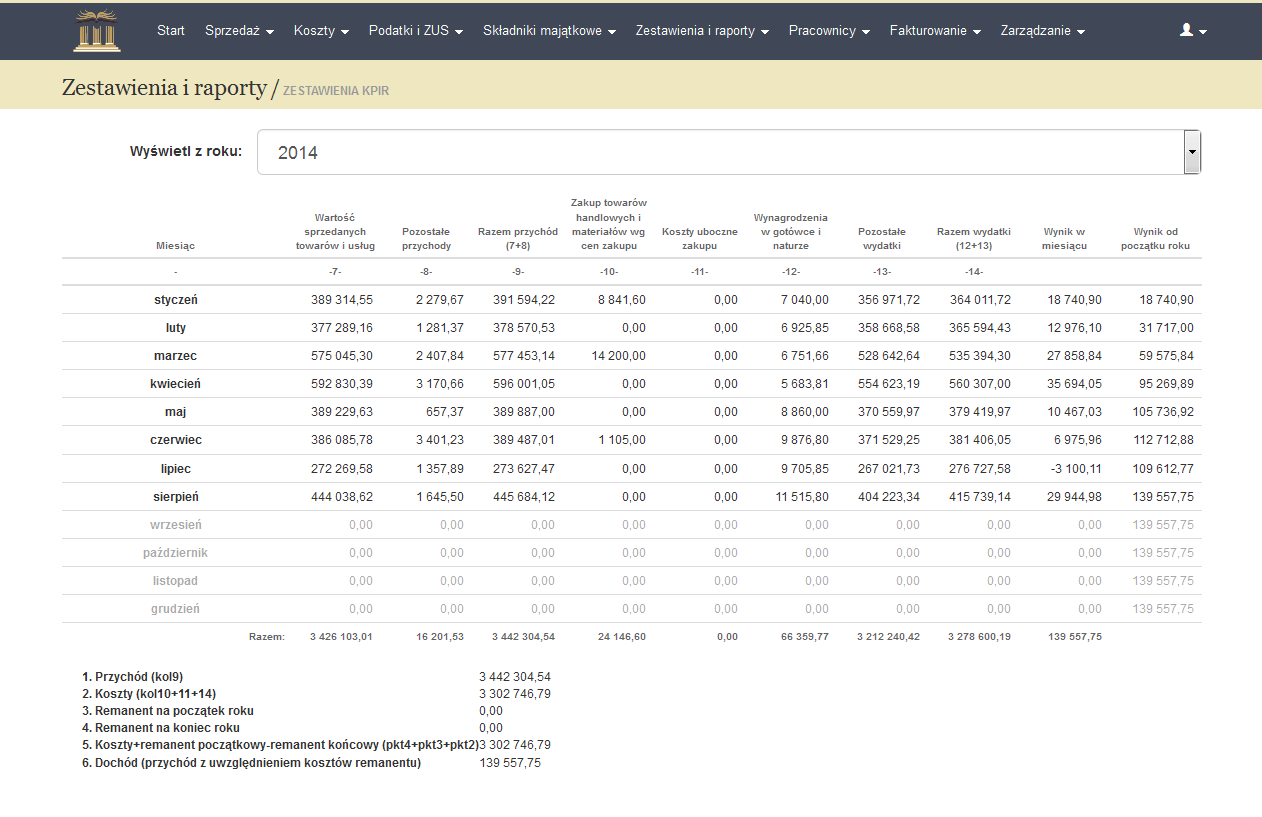Click sierpień cumulative result 139 557,75
The height and width of the screenshot is (817, 1262).
pos(1163,496)
